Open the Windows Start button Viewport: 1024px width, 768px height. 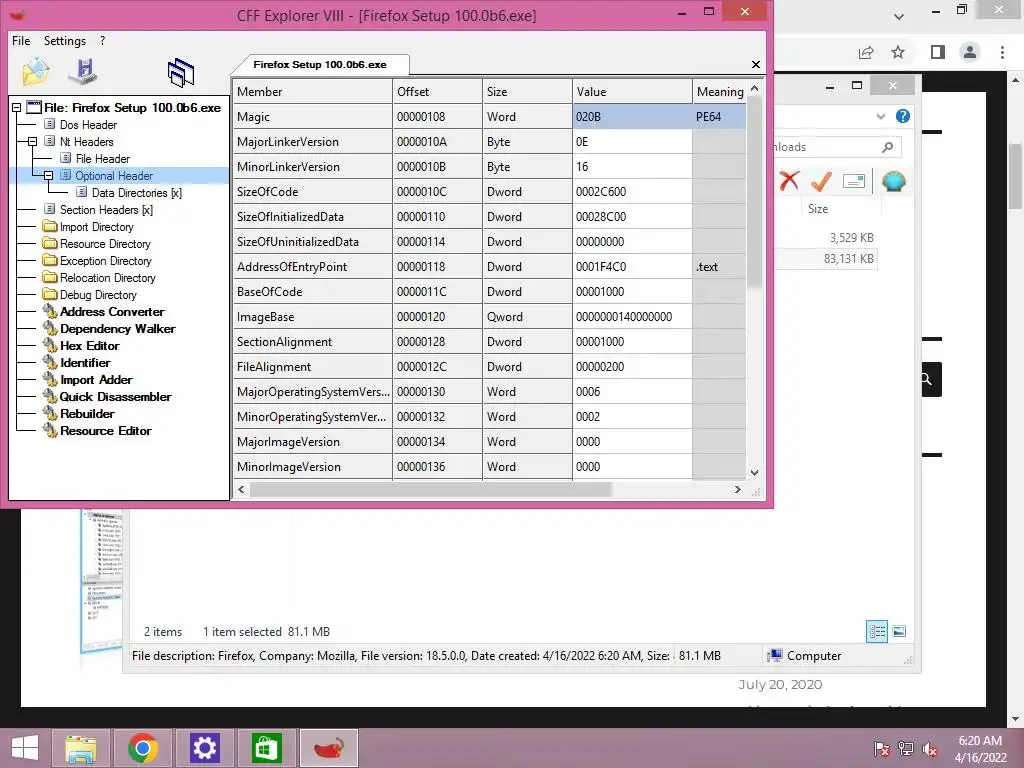click(25, 748)
